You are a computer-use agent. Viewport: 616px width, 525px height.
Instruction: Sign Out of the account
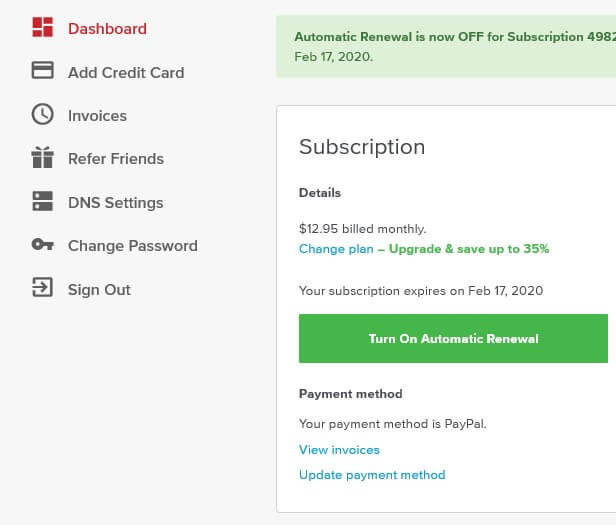(x=99, y=290)
